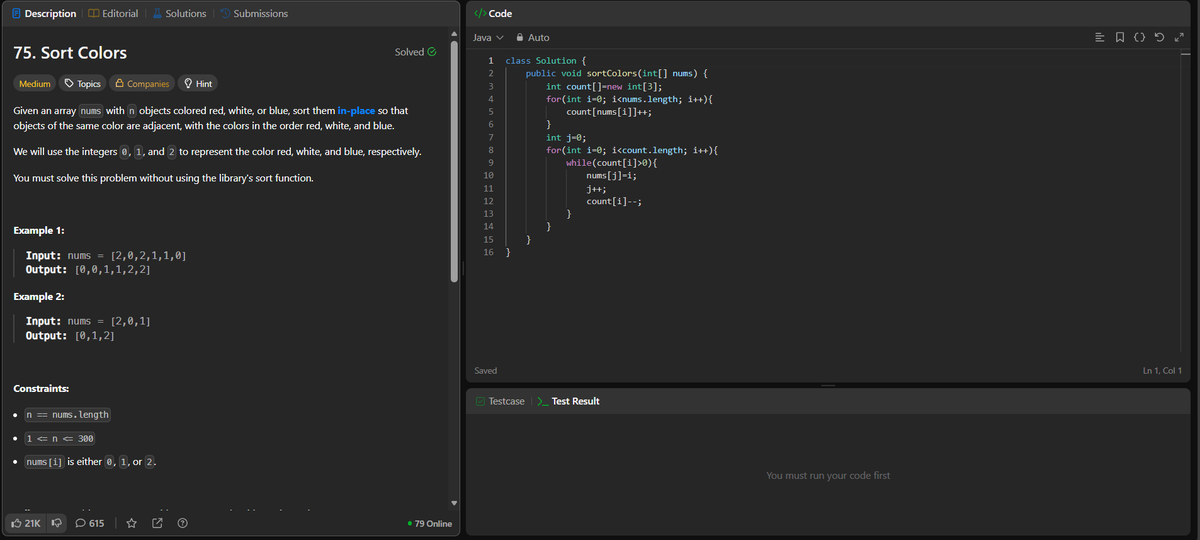Click the '75. Sort Colors' title
1200x540 pixels.
(70, 52)
